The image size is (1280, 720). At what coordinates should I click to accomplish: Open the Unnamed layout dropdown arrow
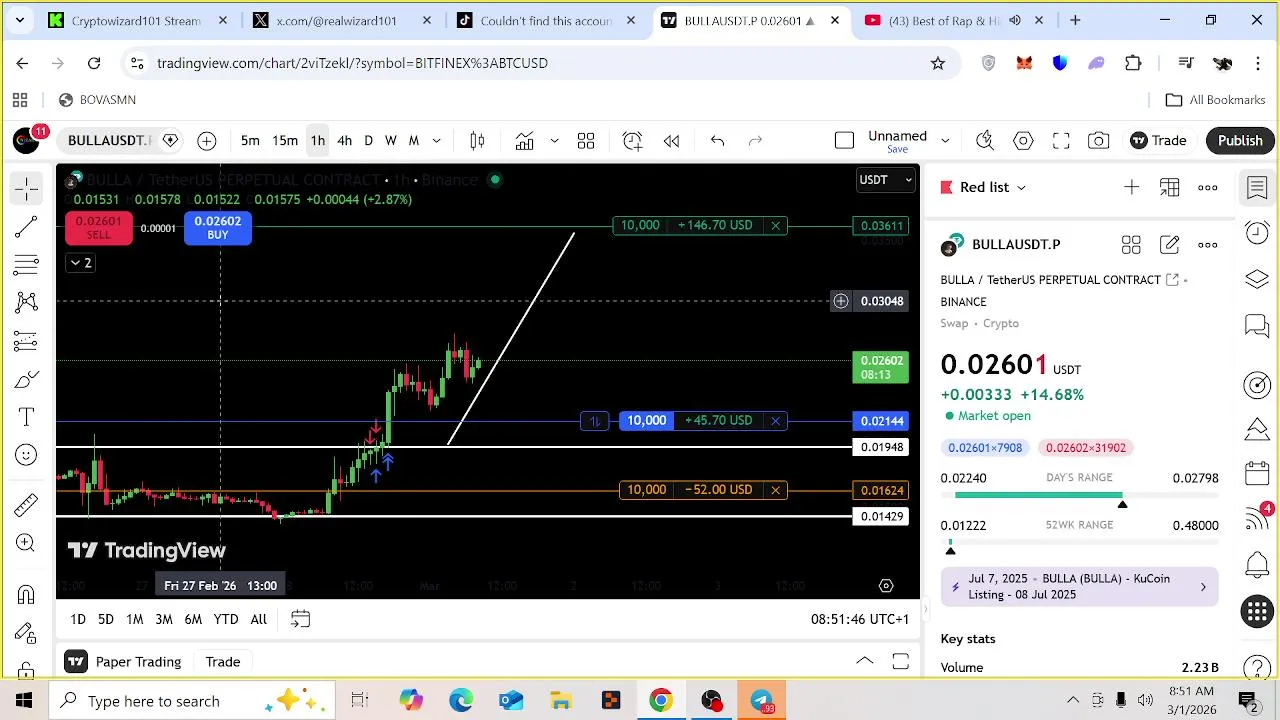(x=944, y=141)
